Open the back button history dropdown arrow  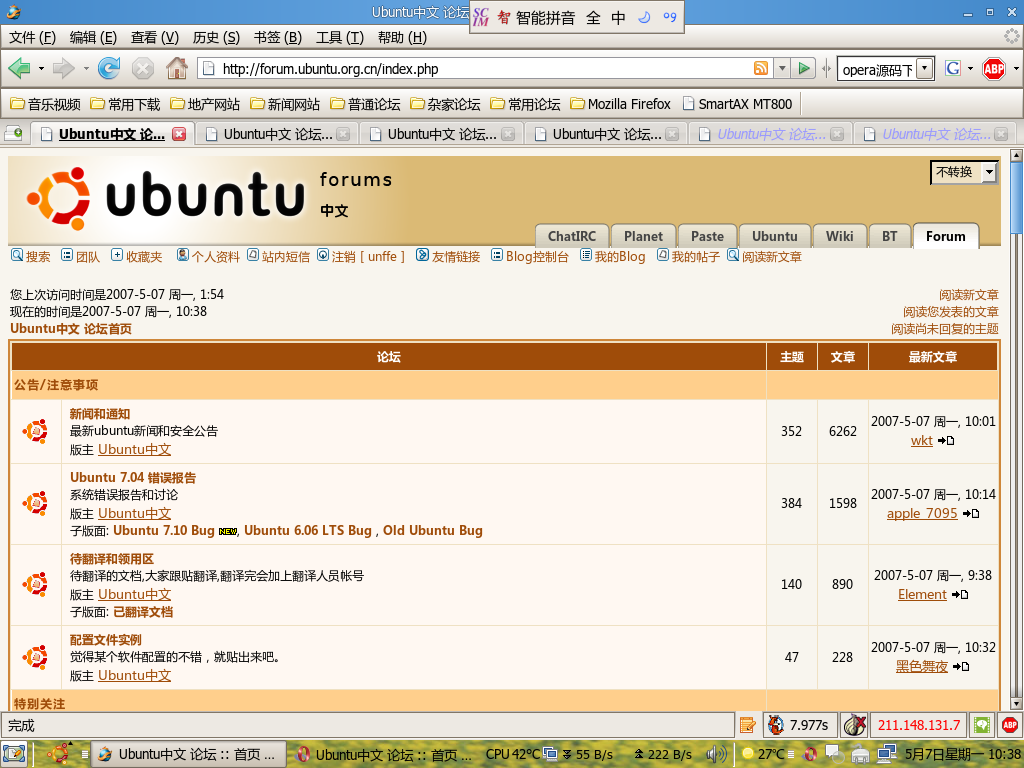41,69
